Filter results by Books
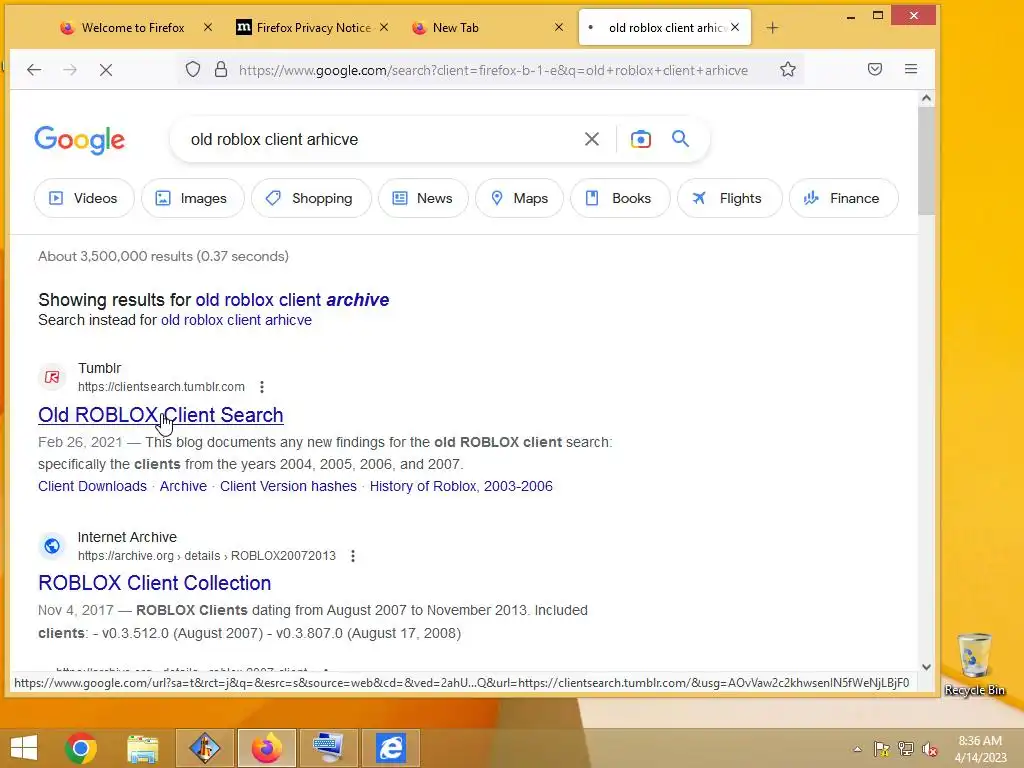The height and width of the screenshot is (768, 1024). pyautogui.click(x=620, y=198)
